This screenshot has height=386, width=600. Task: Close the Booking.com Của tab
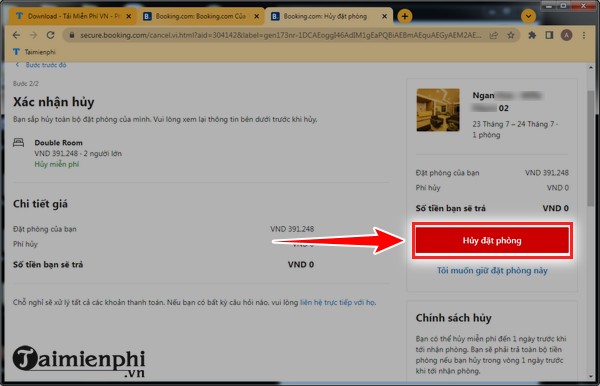coord(256,16)
